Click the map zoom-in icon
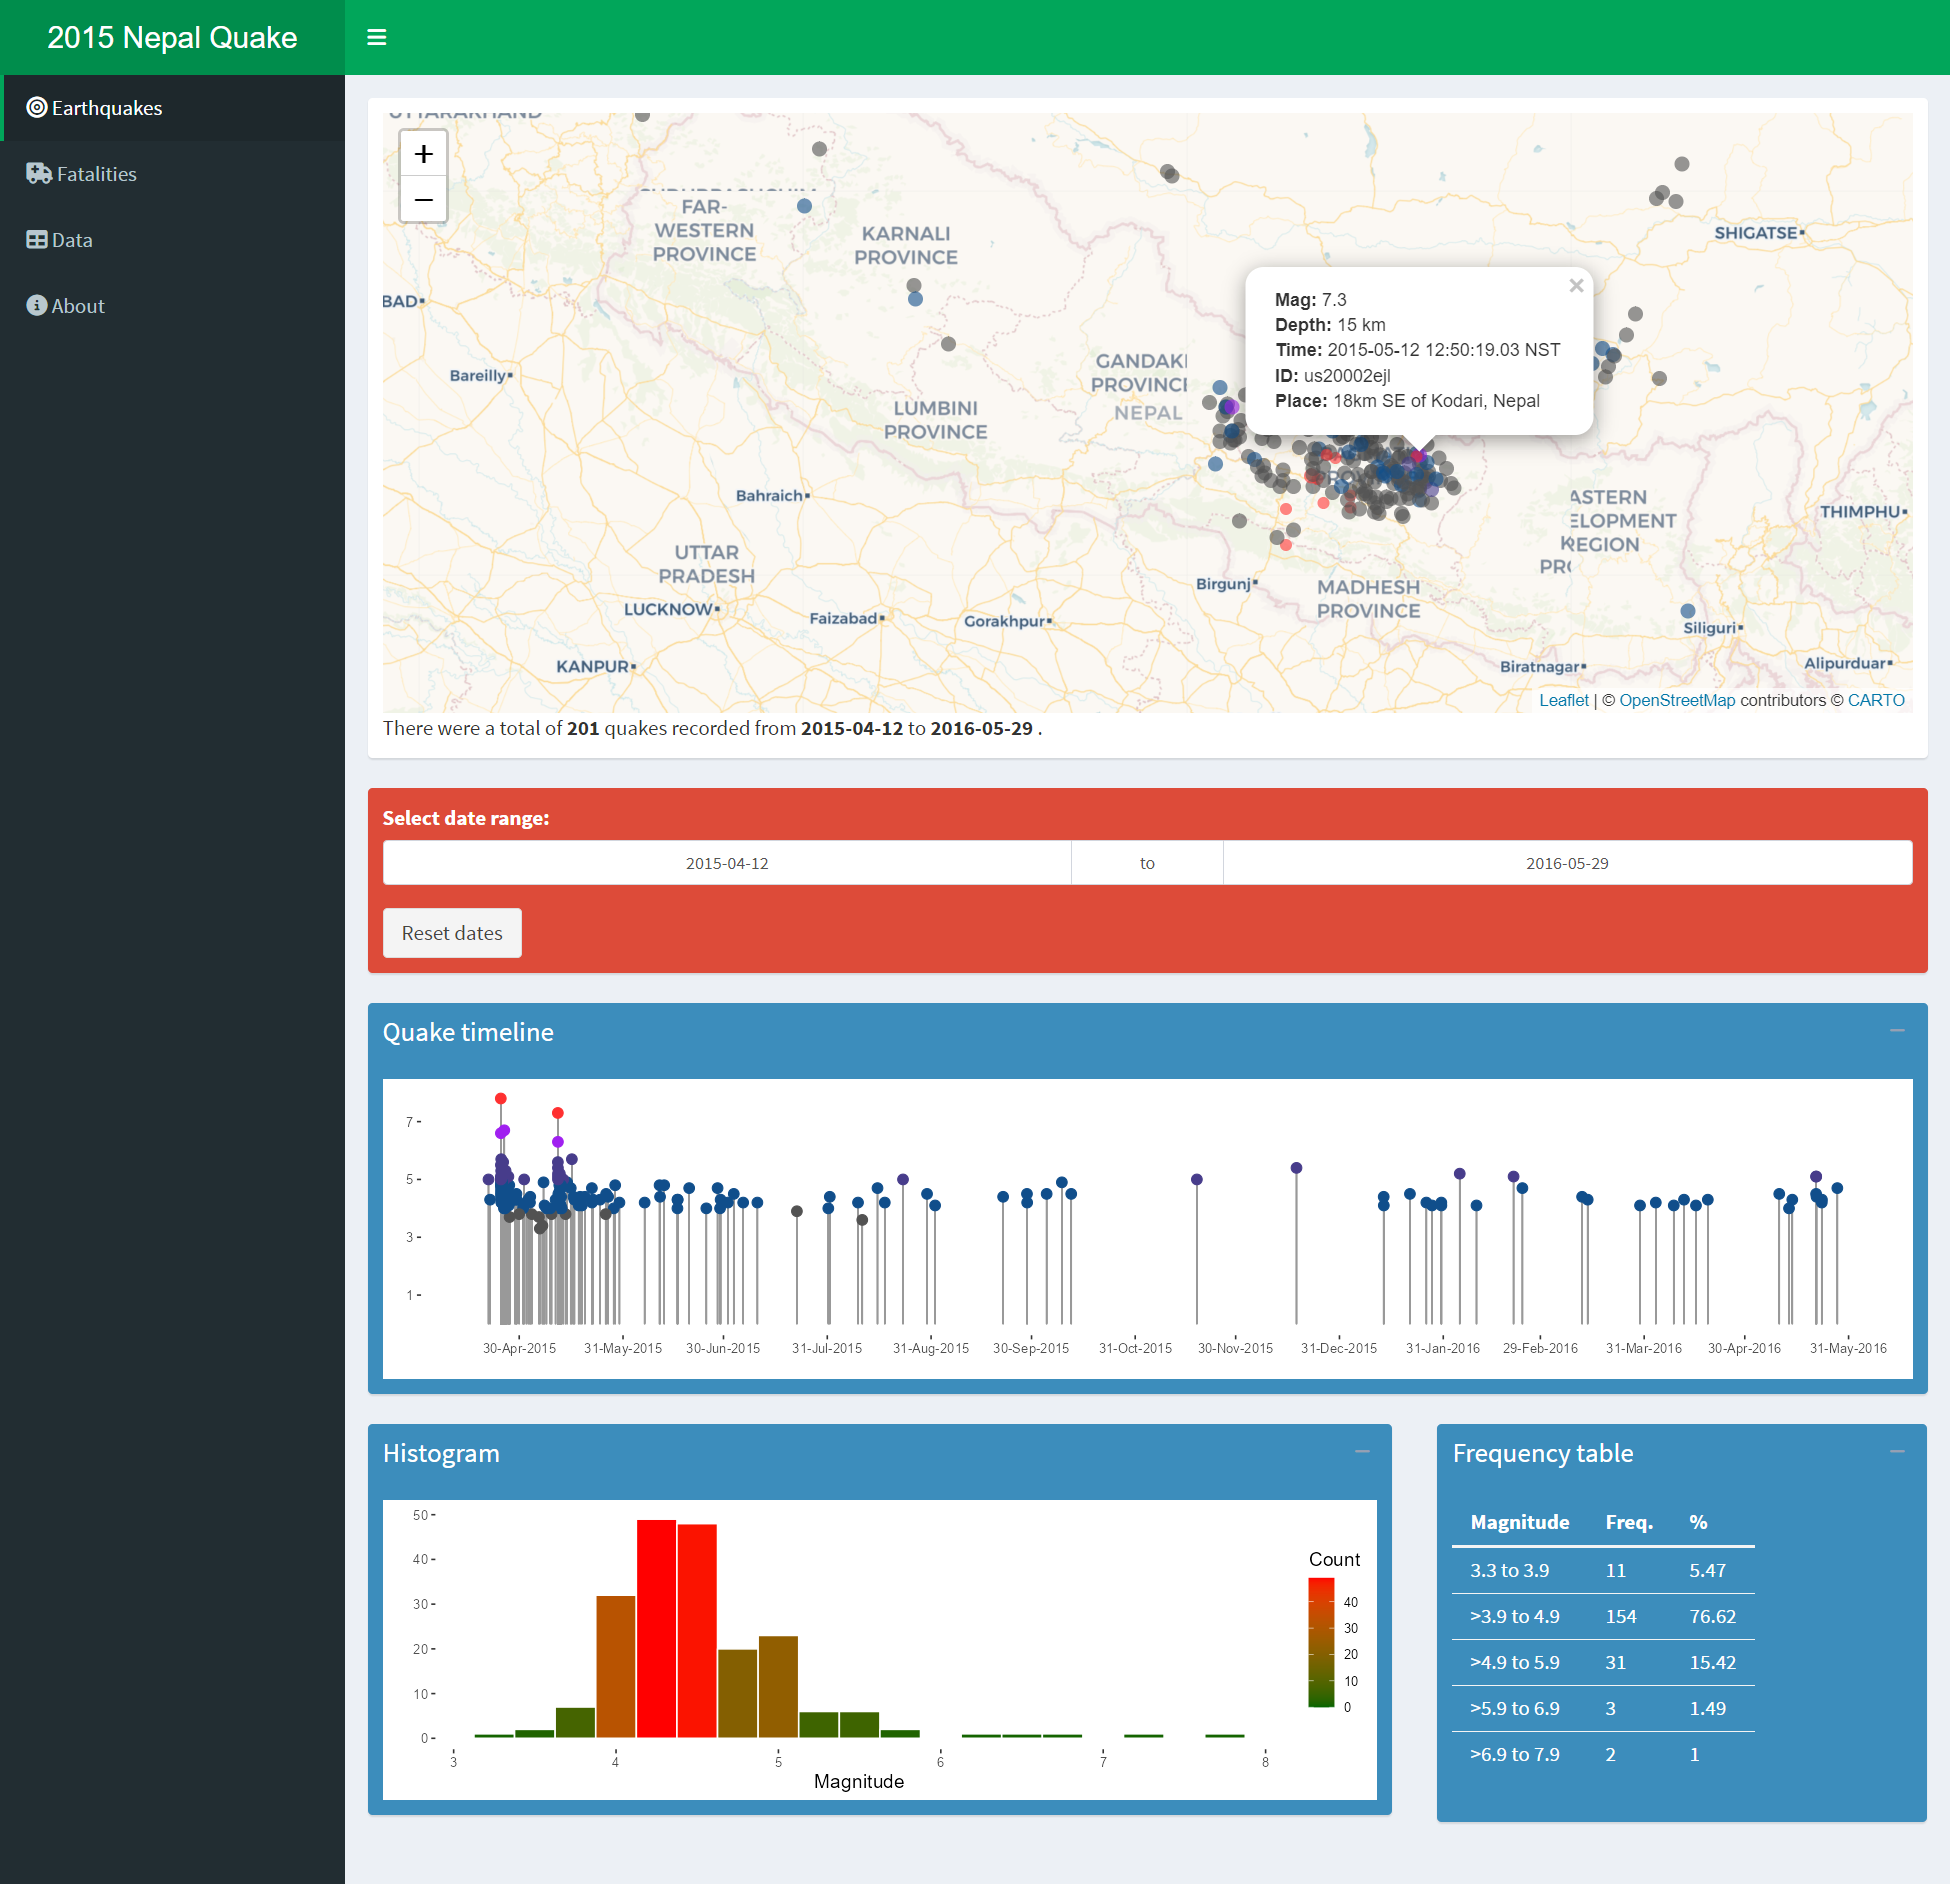Screen dimensions: 1950x1884 [423, 155]
